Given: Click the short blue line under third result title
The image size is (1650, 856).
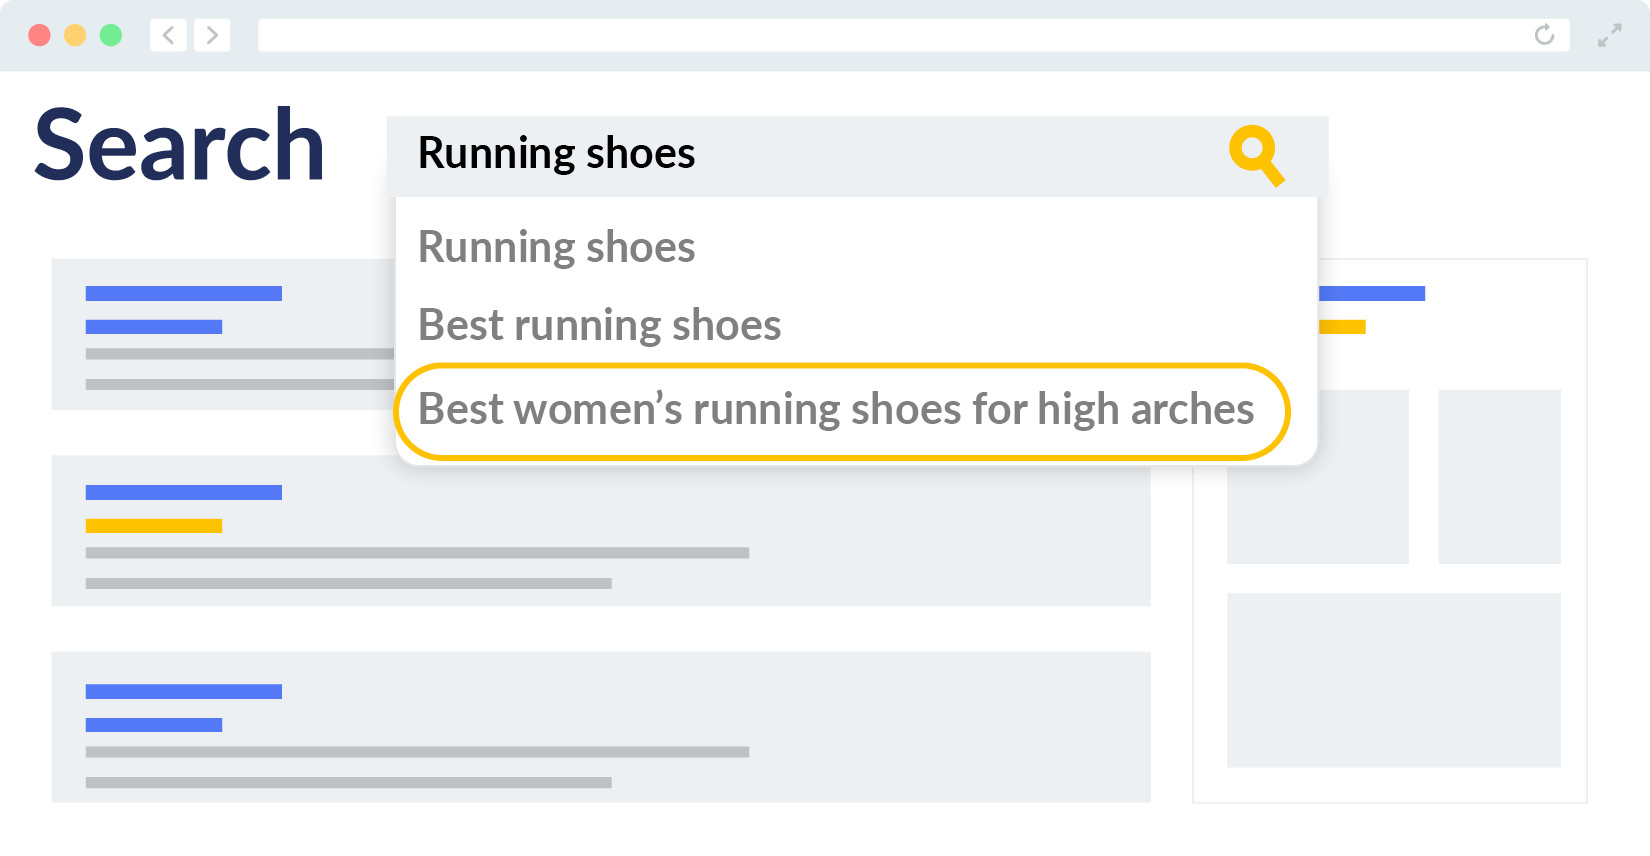Looking at the screenshot, I should tap(154, 724).
